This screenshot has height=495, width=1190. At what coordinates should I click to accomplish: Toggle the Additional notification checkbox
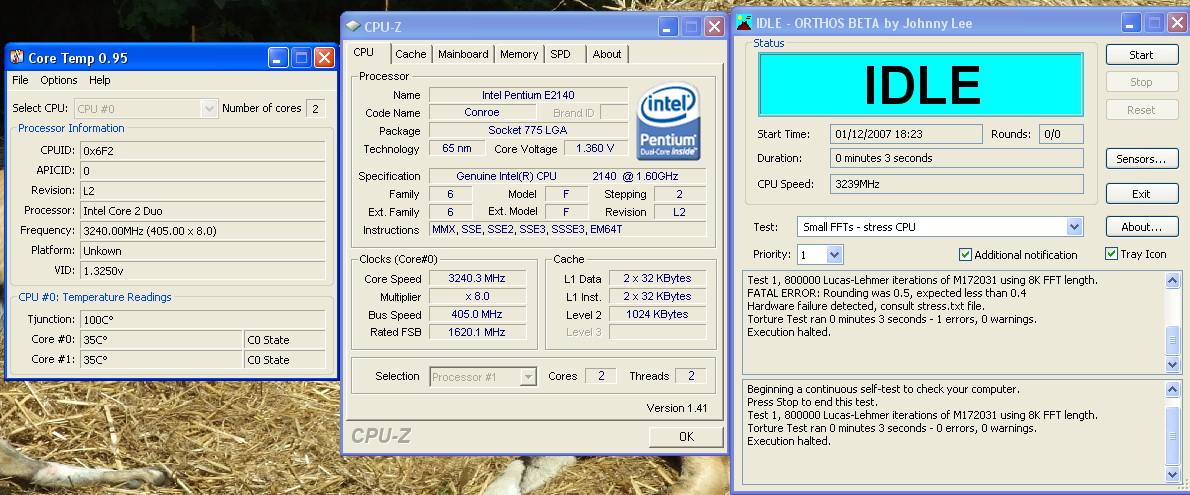[965, 254]
